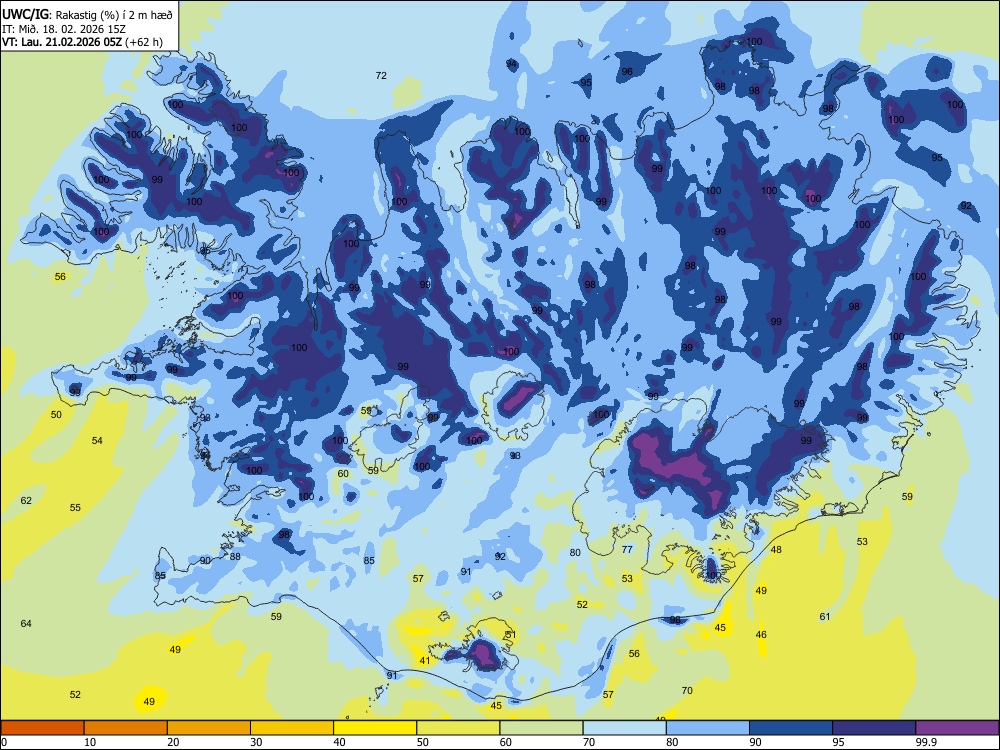Select the map value '48' on the southeast coast
The image size is (1000, 750).
pyautogui.click(x=776, y=549)
